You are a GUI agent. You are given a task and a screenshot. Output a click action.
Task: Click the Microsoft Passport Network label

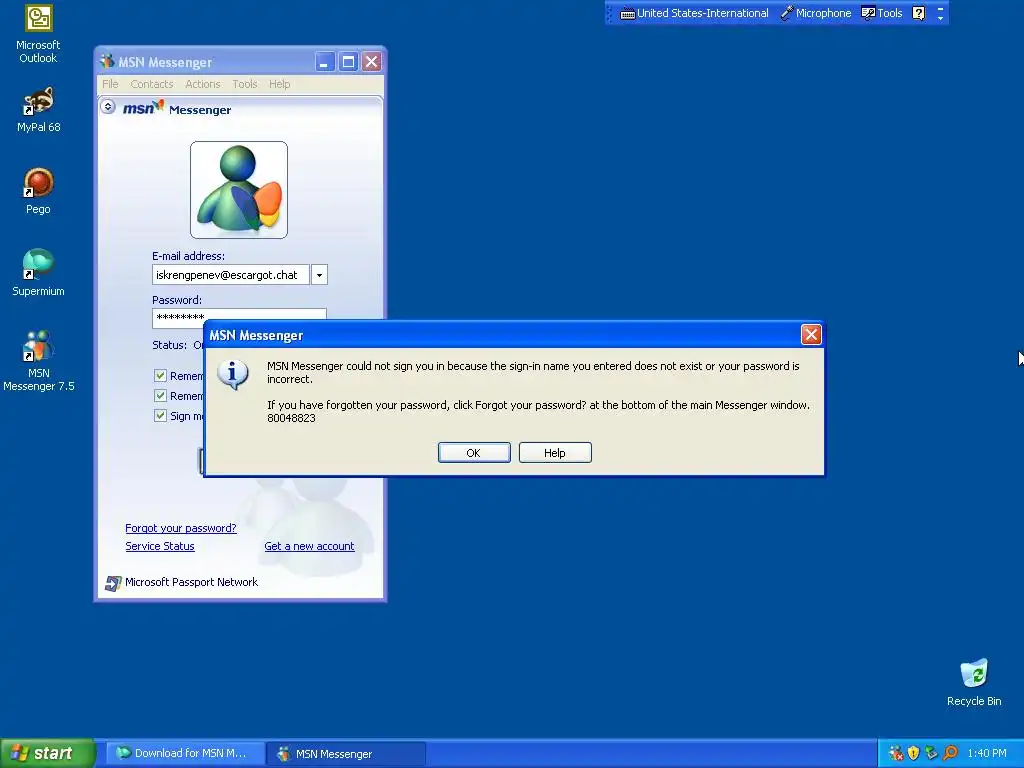coord(191,582)
